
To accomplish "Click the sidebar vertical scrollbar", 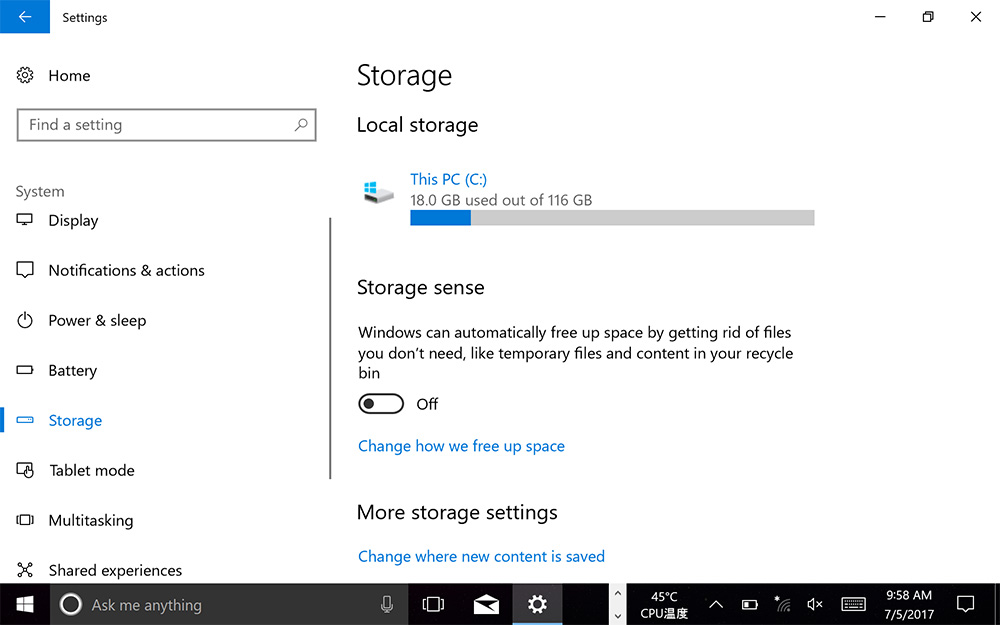I will 330,348.
